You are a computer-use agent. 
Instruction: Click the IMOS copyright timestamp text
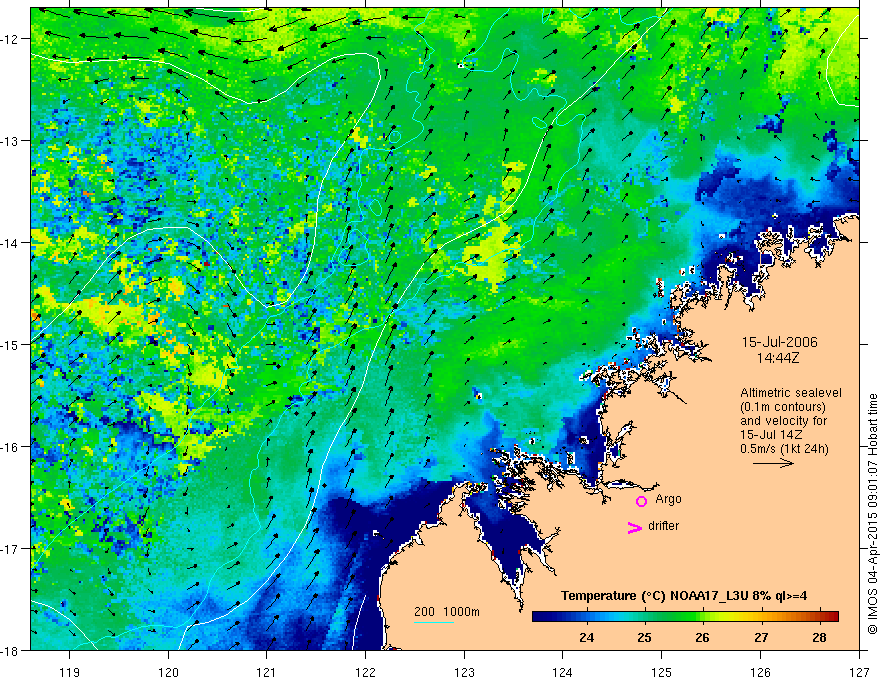pos(872,514)
